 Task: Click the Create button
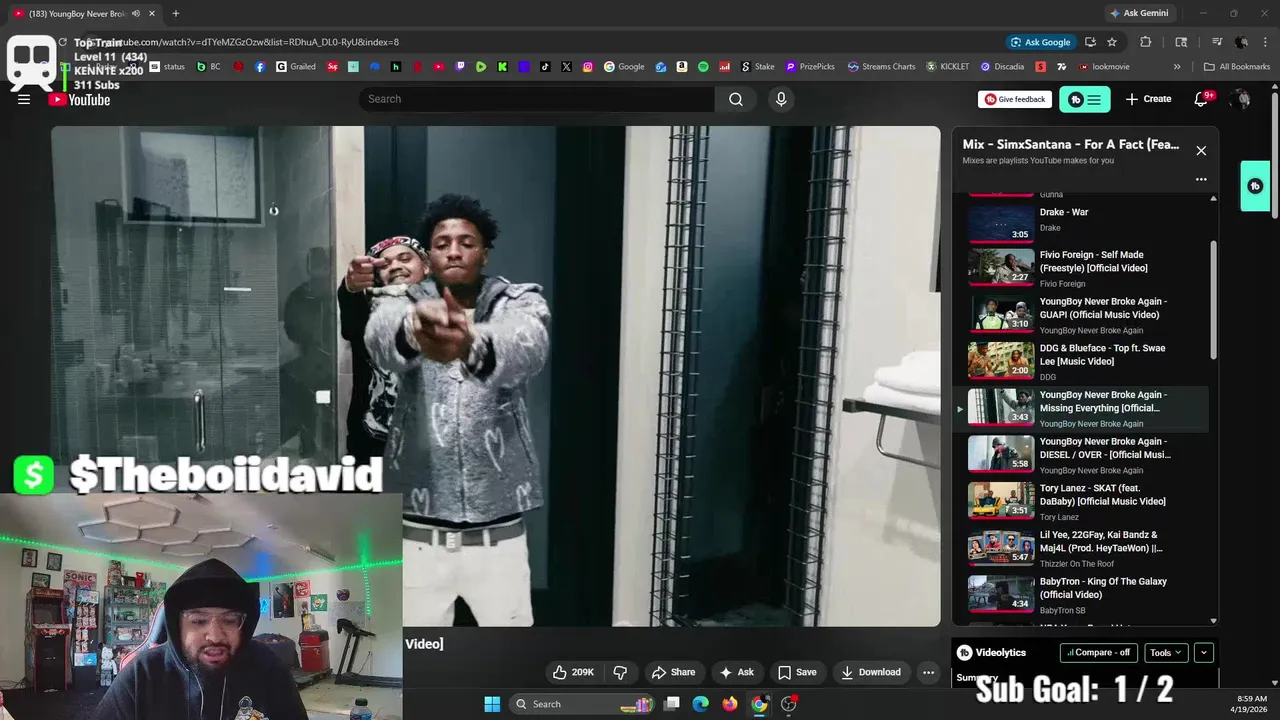pyautogui.click(x=1148, y=99)
